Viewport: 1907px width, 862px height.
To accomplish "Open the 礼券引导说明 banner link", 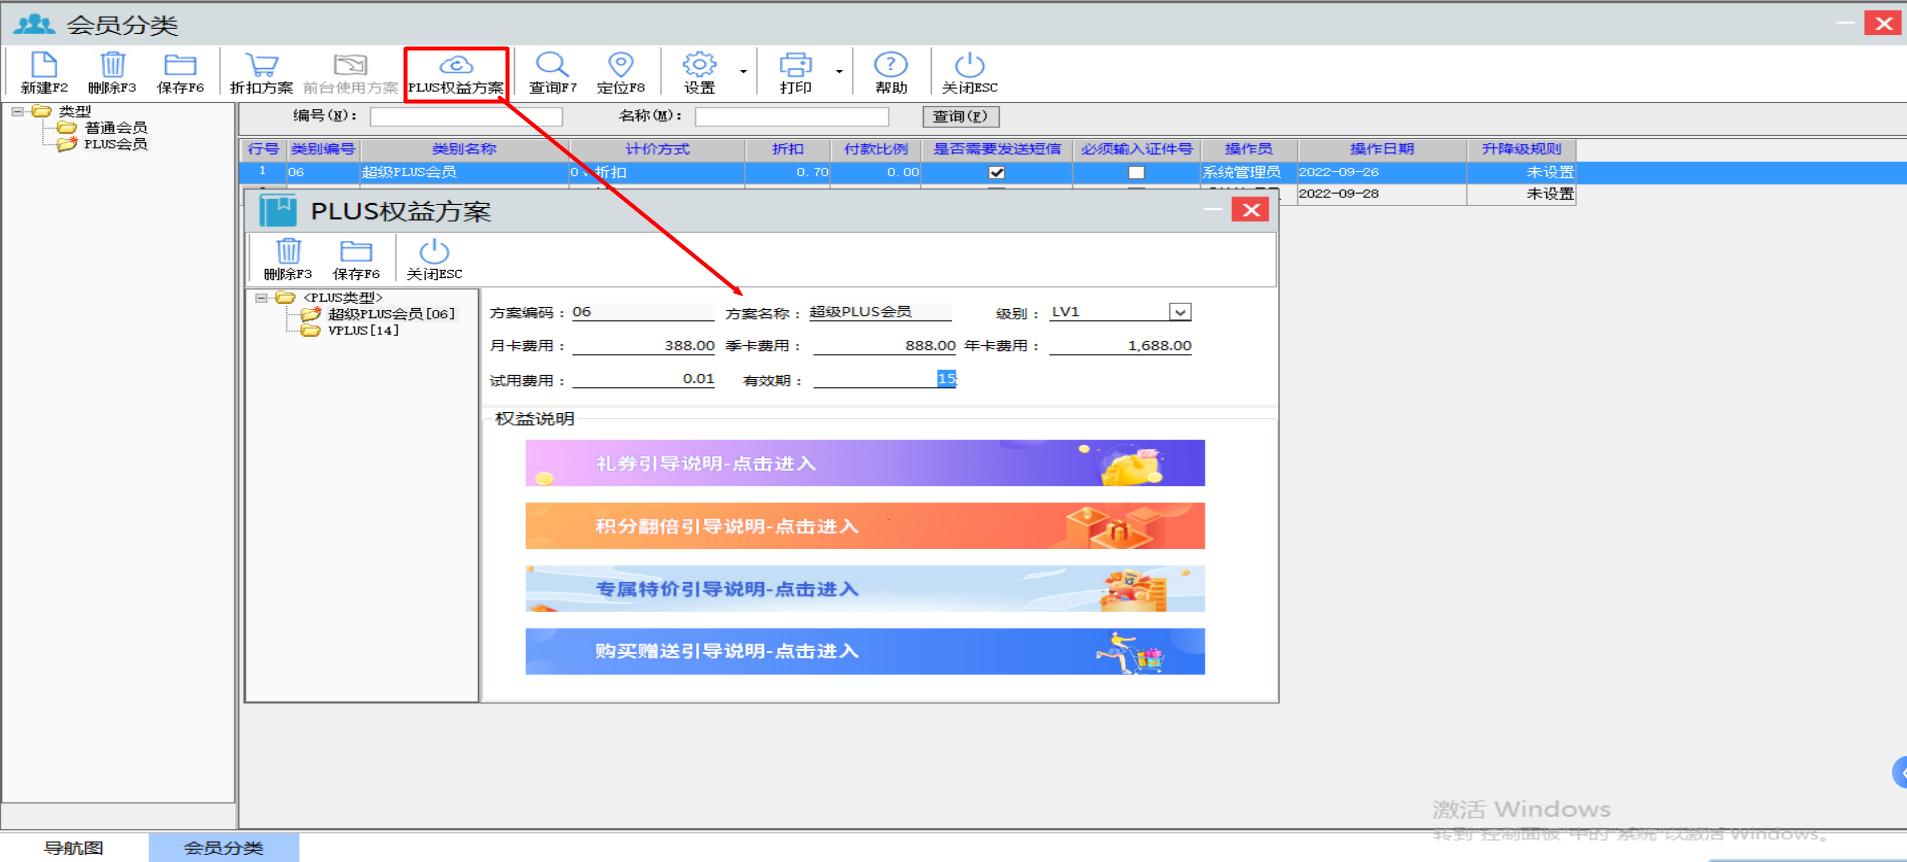I will [864, 463].
